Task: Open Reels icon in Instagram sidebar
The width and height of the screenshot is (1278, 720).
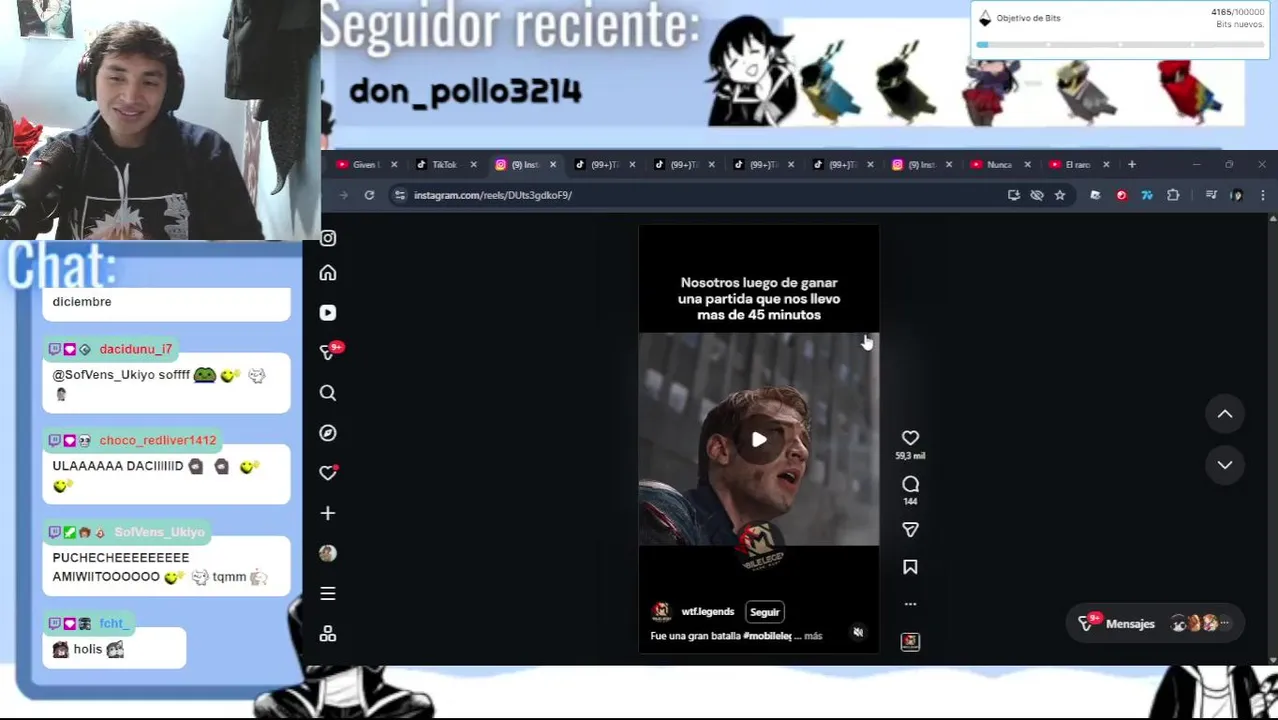Action: tap(328, 313)
